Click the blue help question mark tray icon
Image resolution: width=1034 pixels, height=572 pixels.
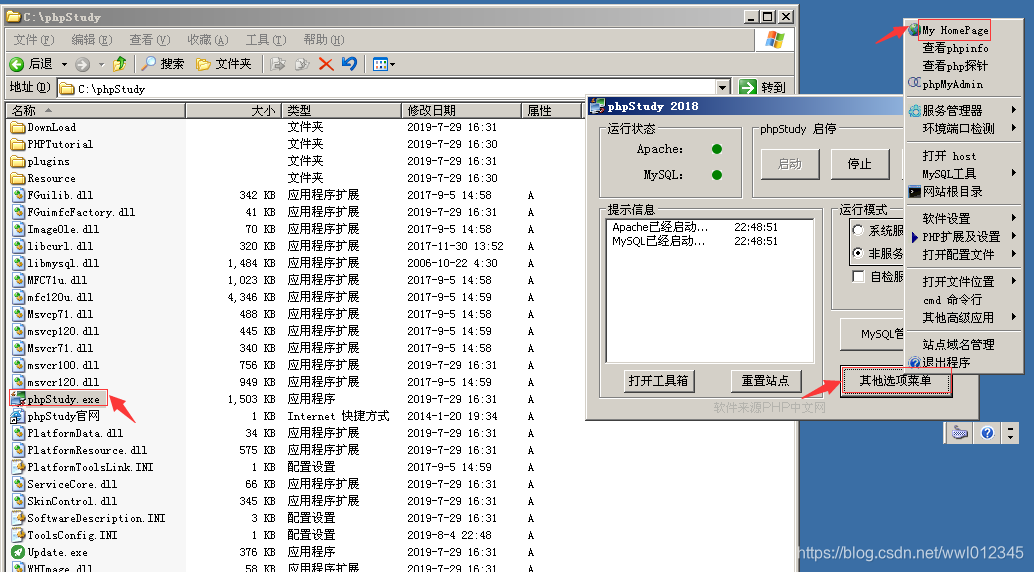coord(987,433)
